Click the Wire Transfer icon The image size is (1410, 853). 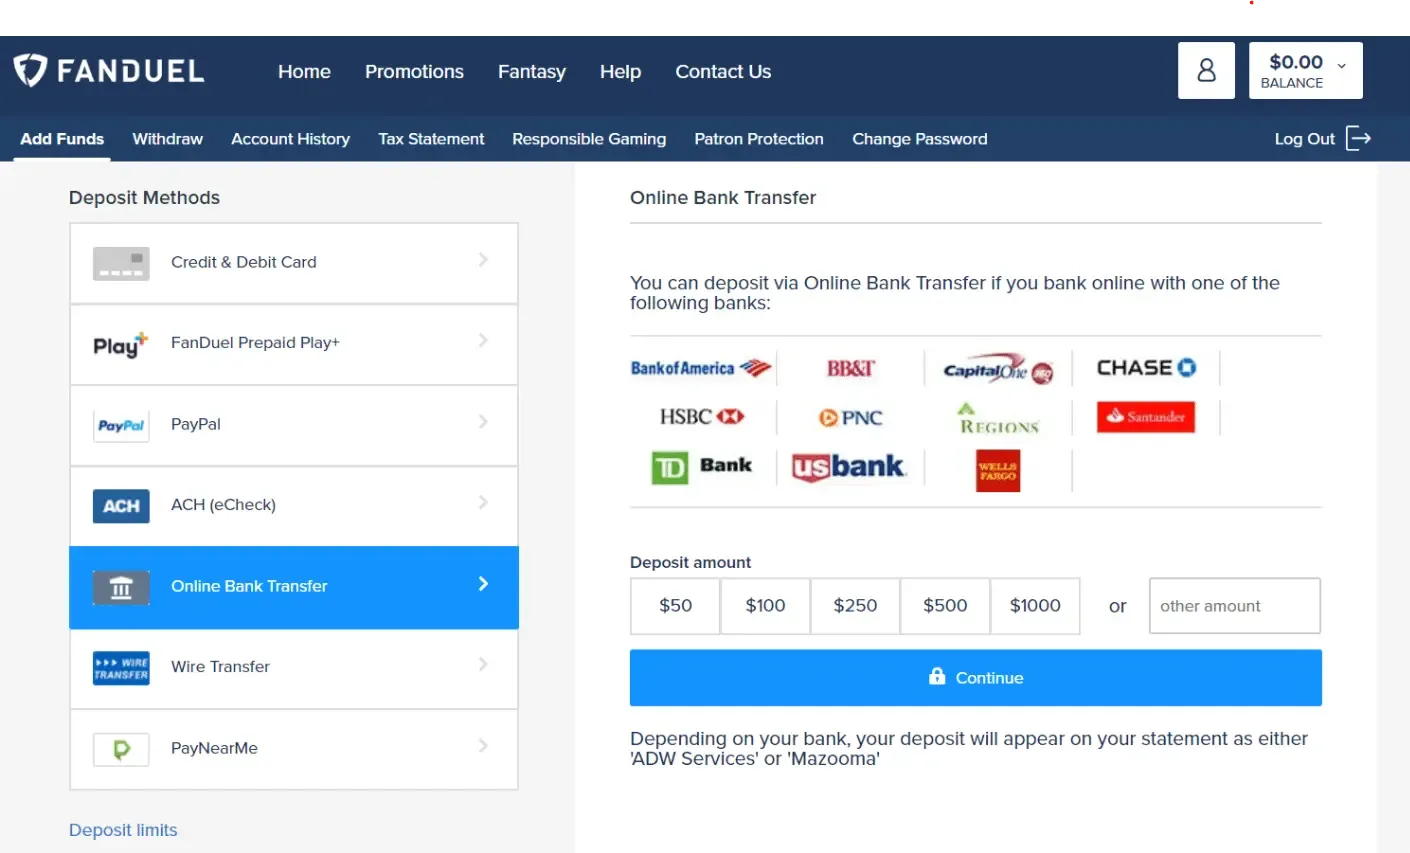pyautogui.click(x=121, y=668)
